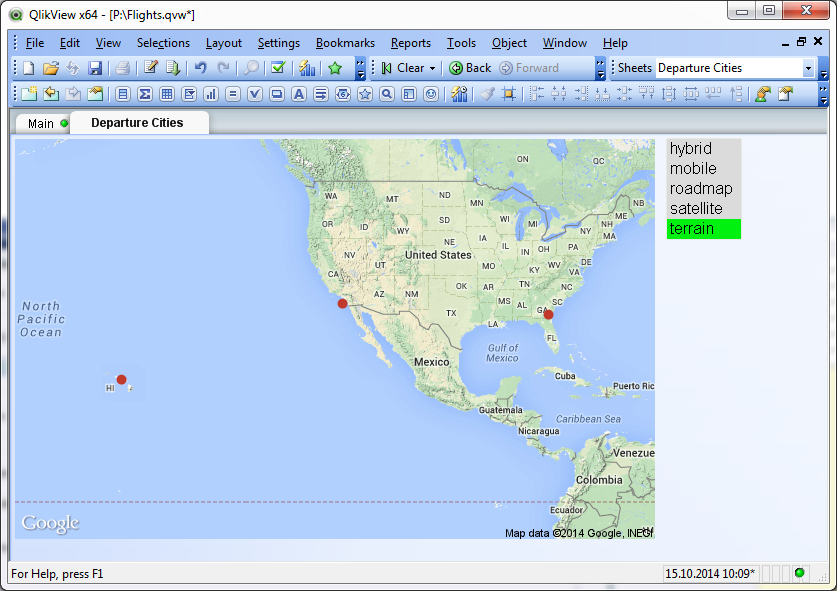Expand the standard toolbar overflow options

click(360, 68)
